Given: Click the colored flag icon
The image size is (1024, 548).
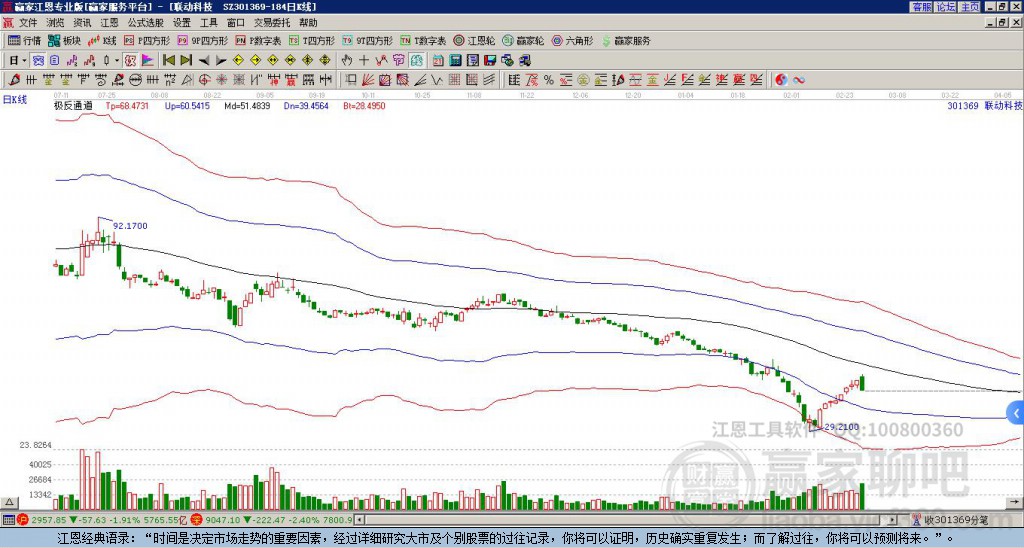Looking at the screenshot, I should [x=148, y=61].
